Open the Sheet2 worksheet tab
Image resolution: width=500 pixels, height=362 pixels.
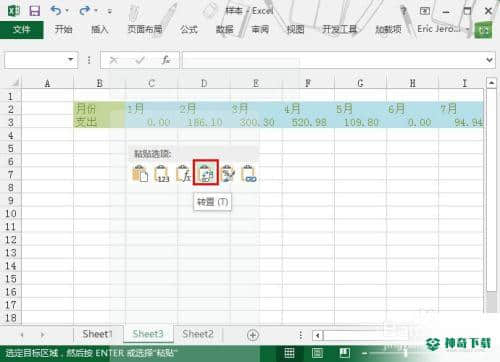pyautogui.click(x=198, y=334)
